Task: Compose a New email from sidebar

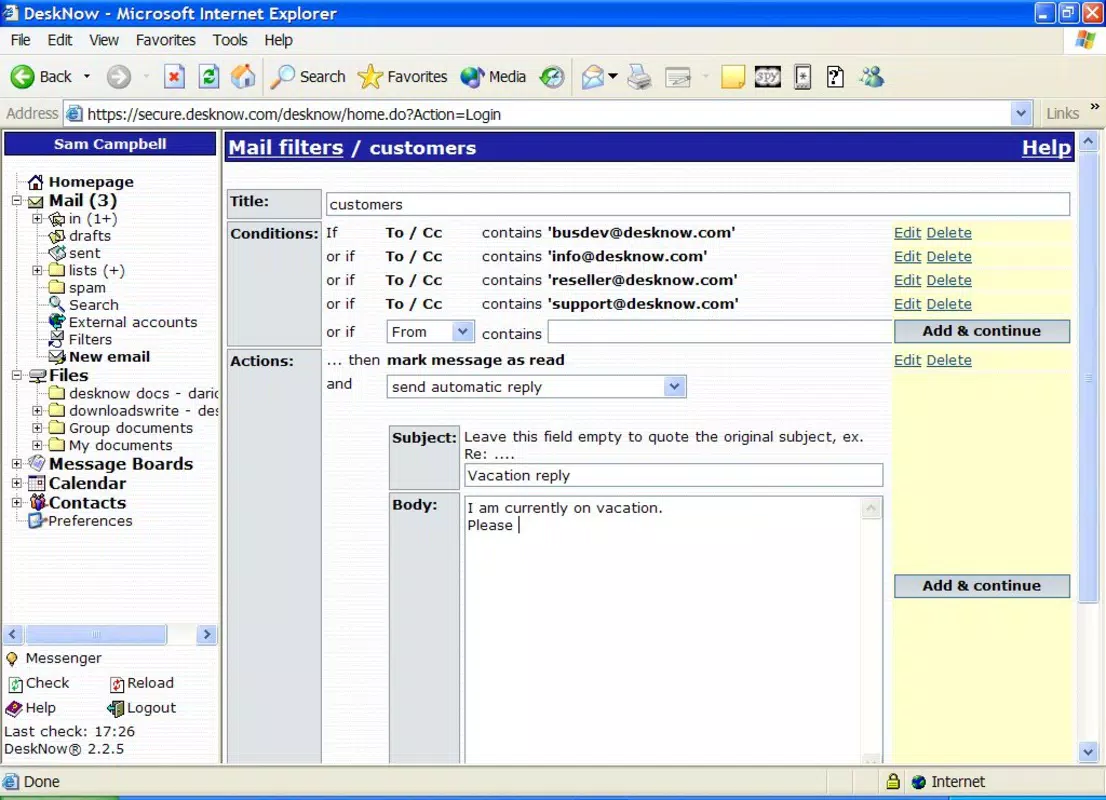Action: coord(109,357)
